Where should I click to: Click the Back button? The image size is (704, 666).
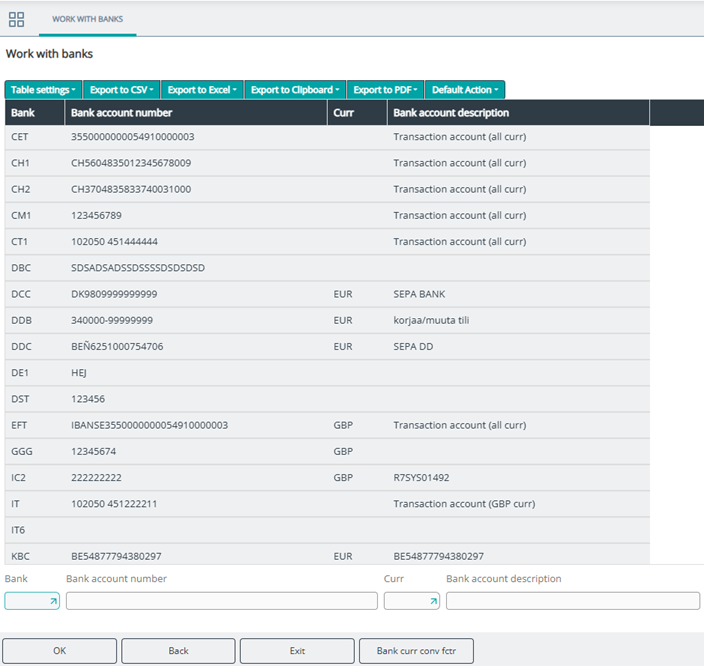[x=178, y=651]
